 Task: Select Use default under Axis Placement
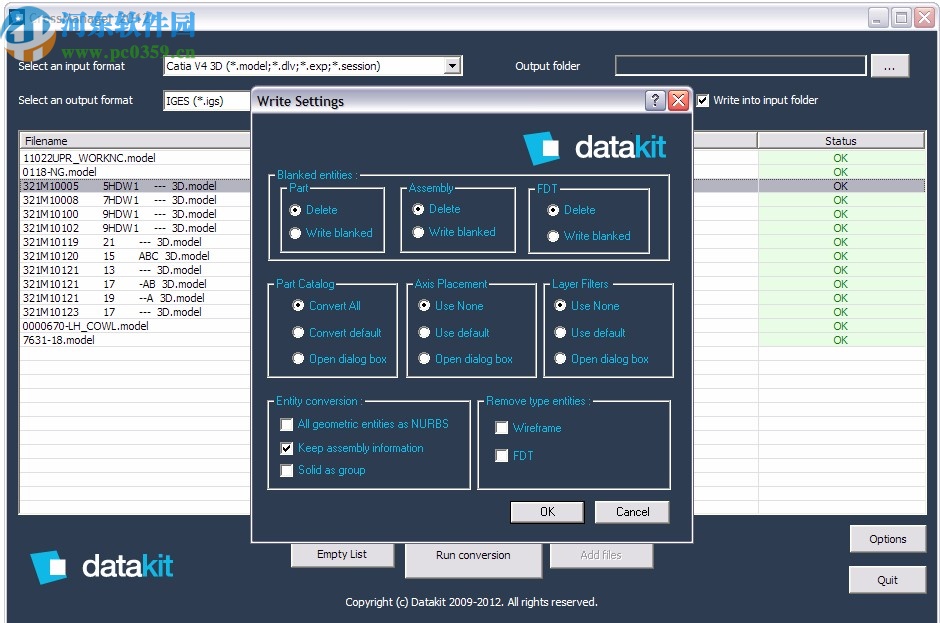point(425,332)
